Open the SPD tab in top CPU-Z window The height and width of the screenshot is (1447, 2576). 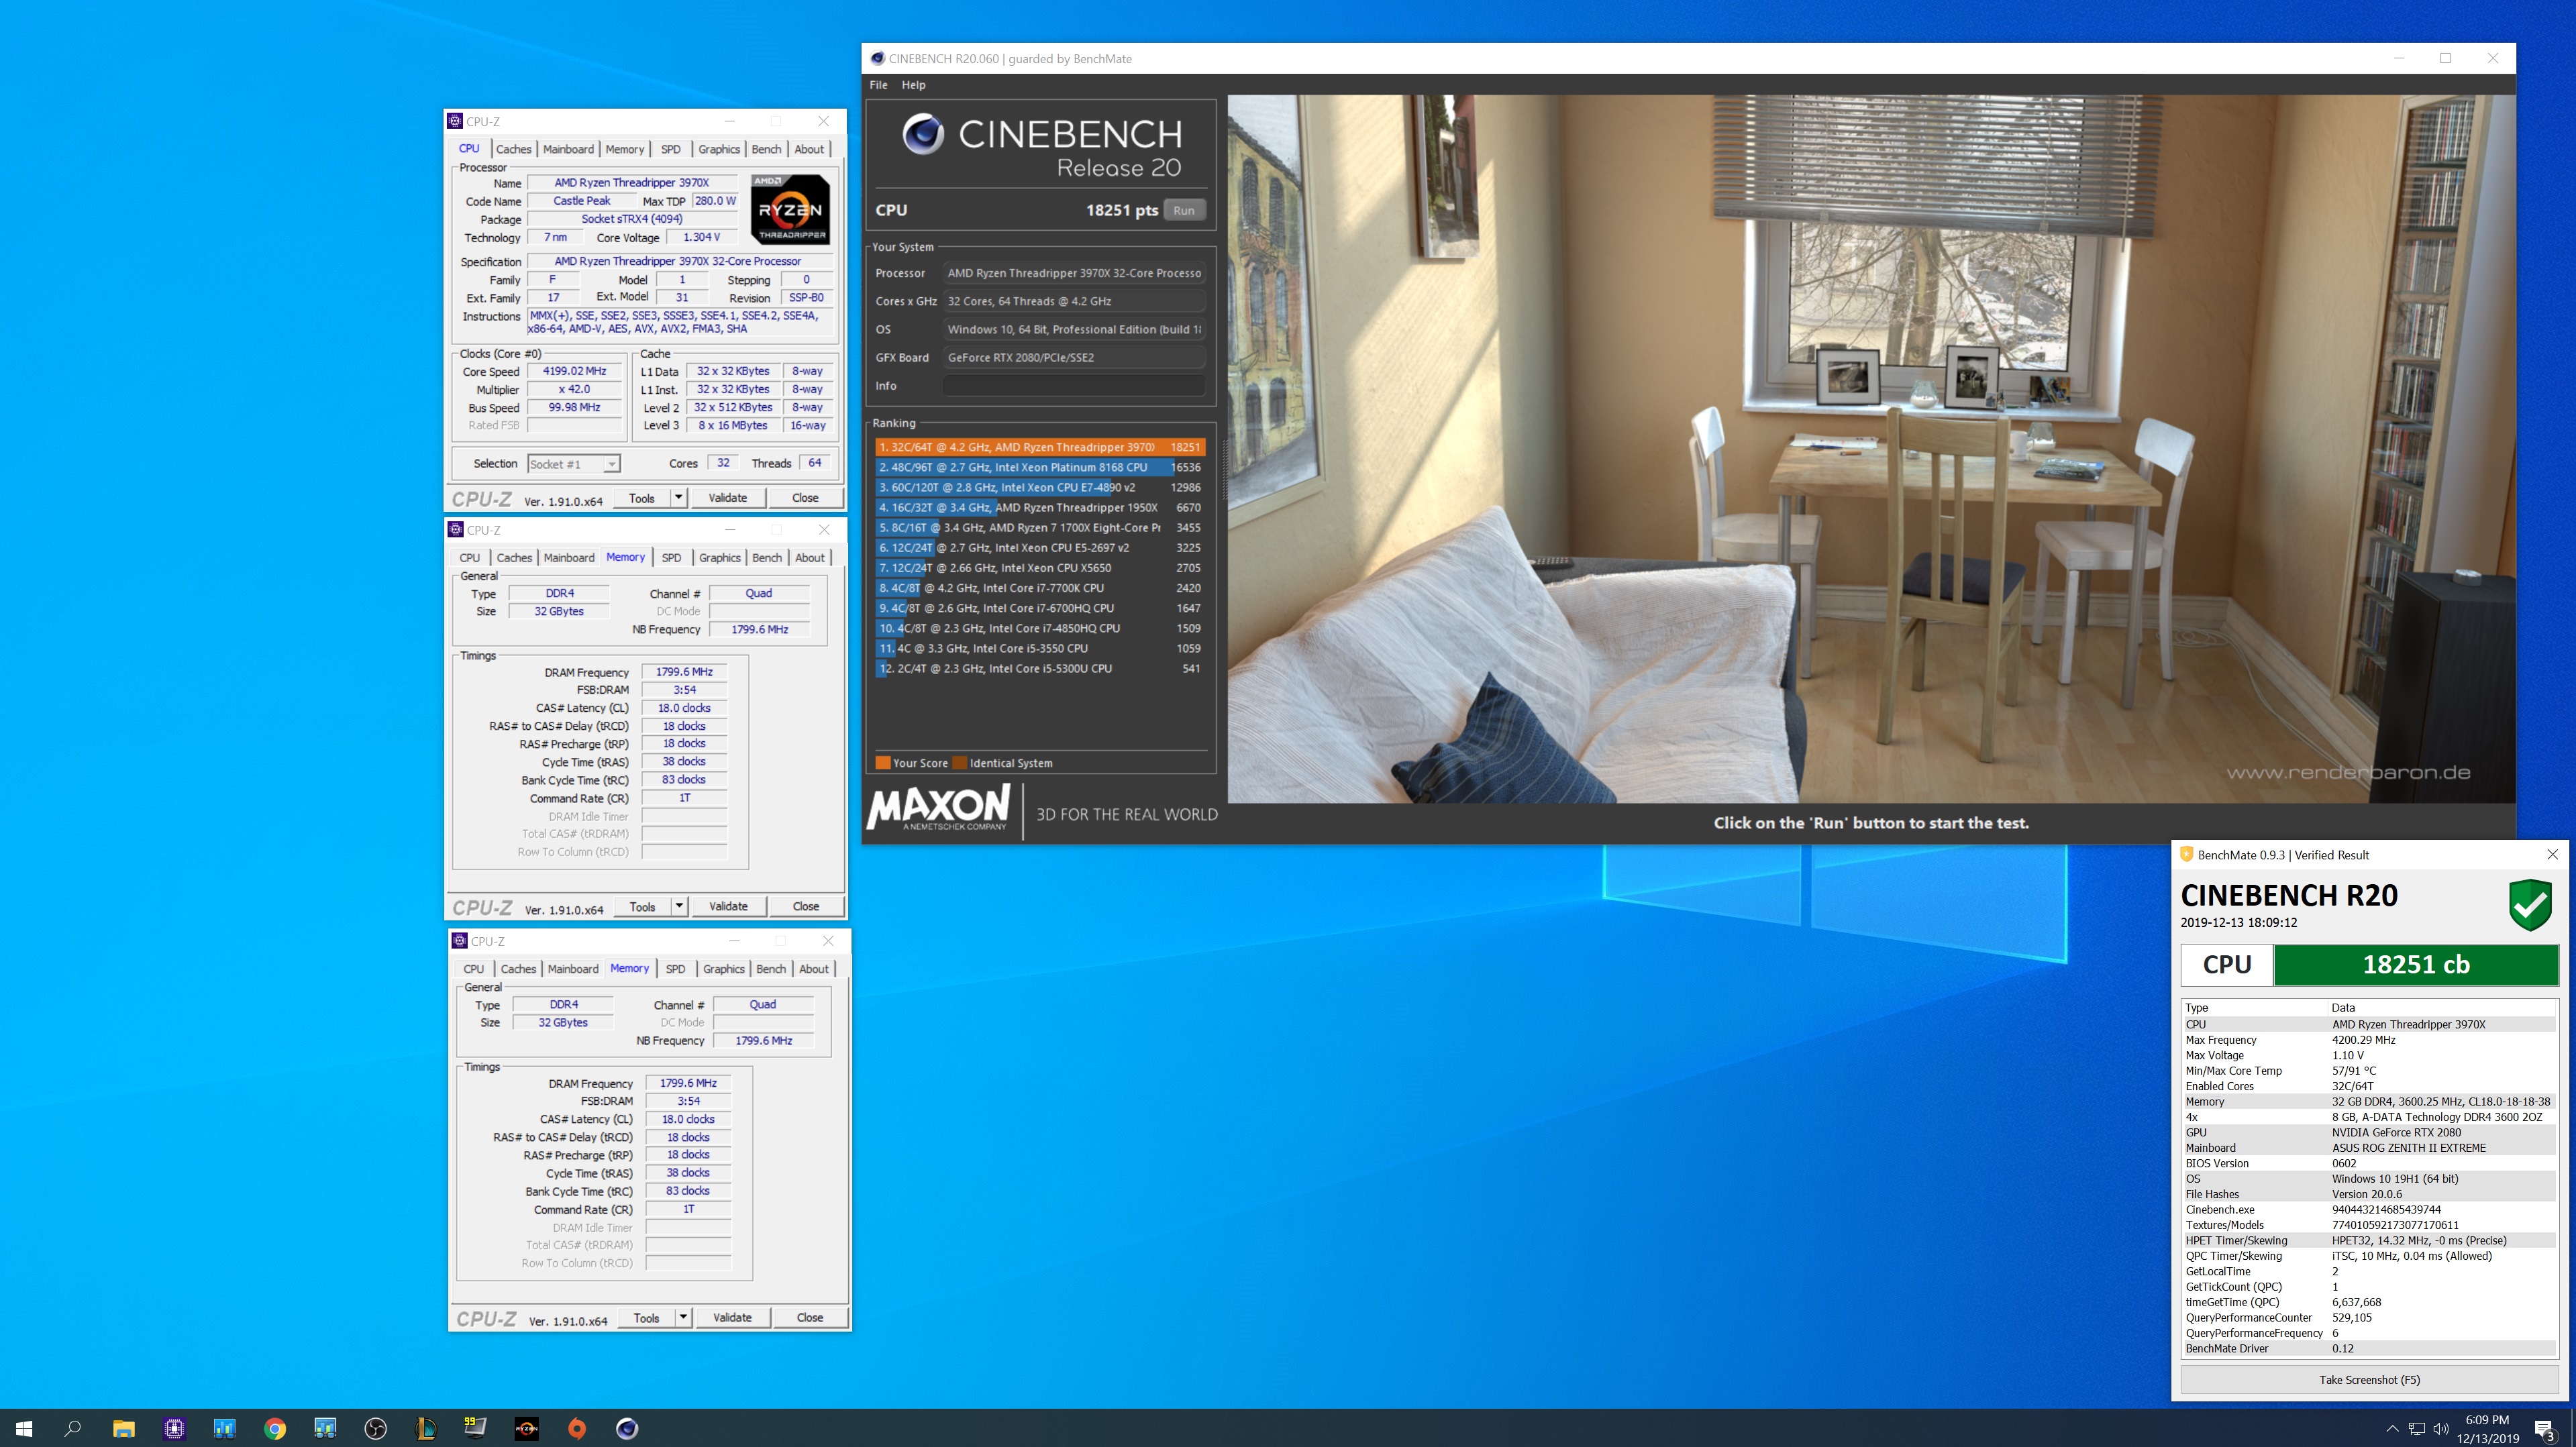click(x=671, y=149)
